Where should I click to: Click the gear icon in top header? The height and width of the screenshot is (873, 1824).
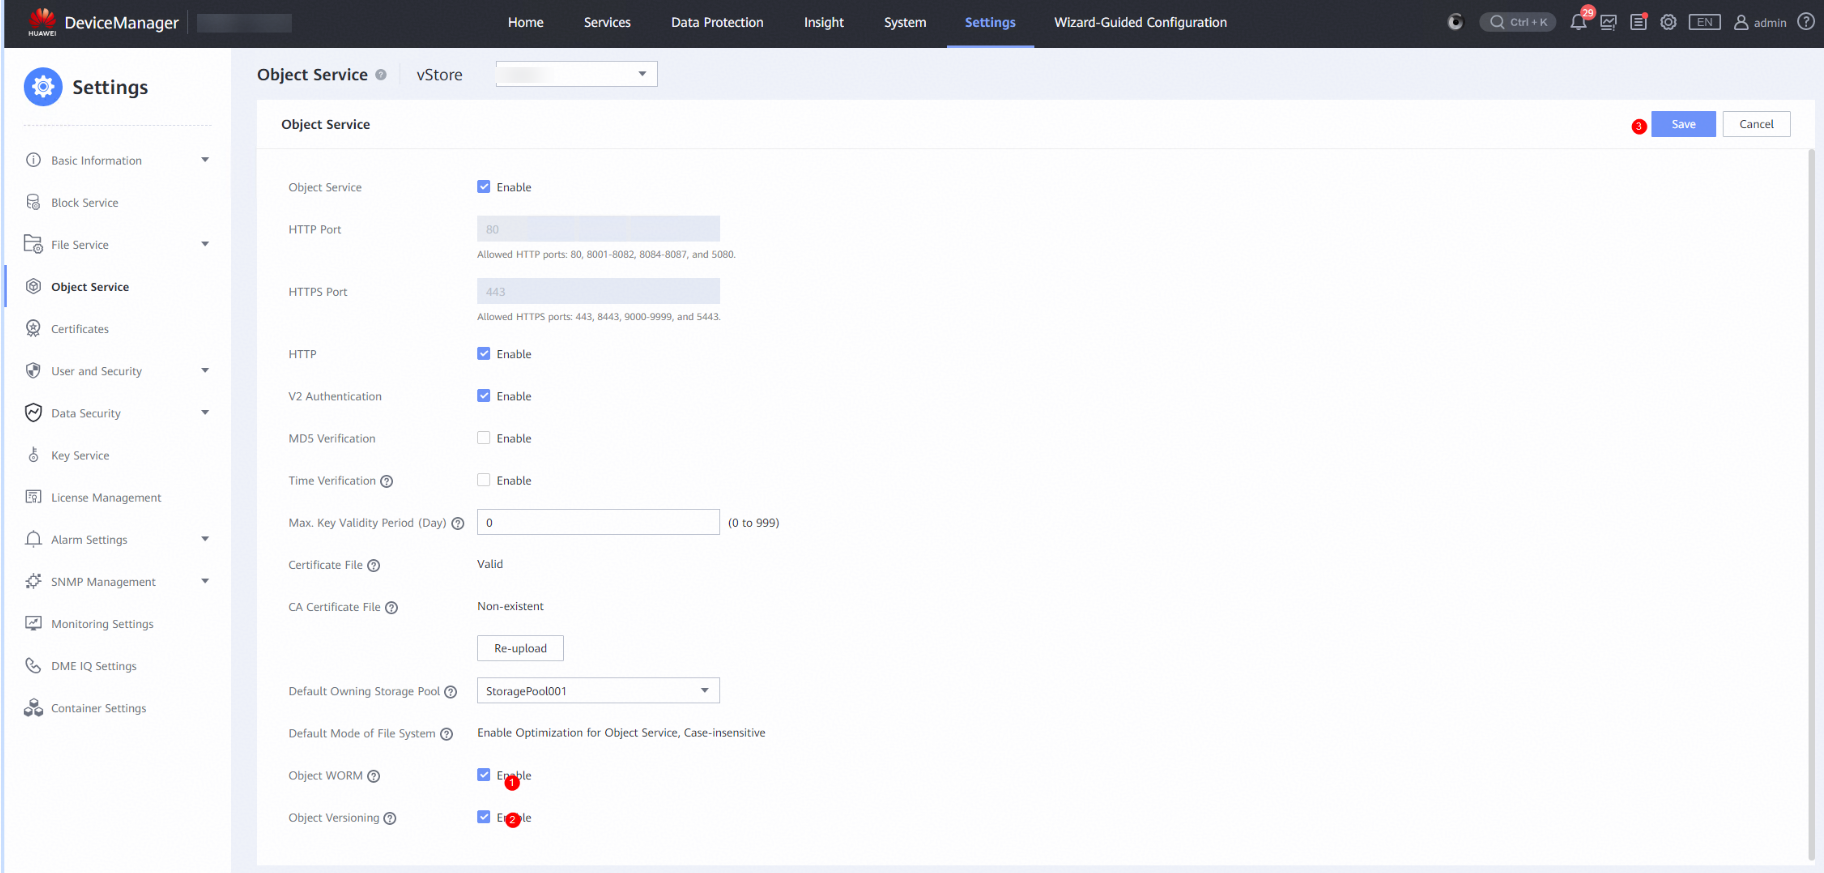pyautogui.click(x=1668, y=22)
